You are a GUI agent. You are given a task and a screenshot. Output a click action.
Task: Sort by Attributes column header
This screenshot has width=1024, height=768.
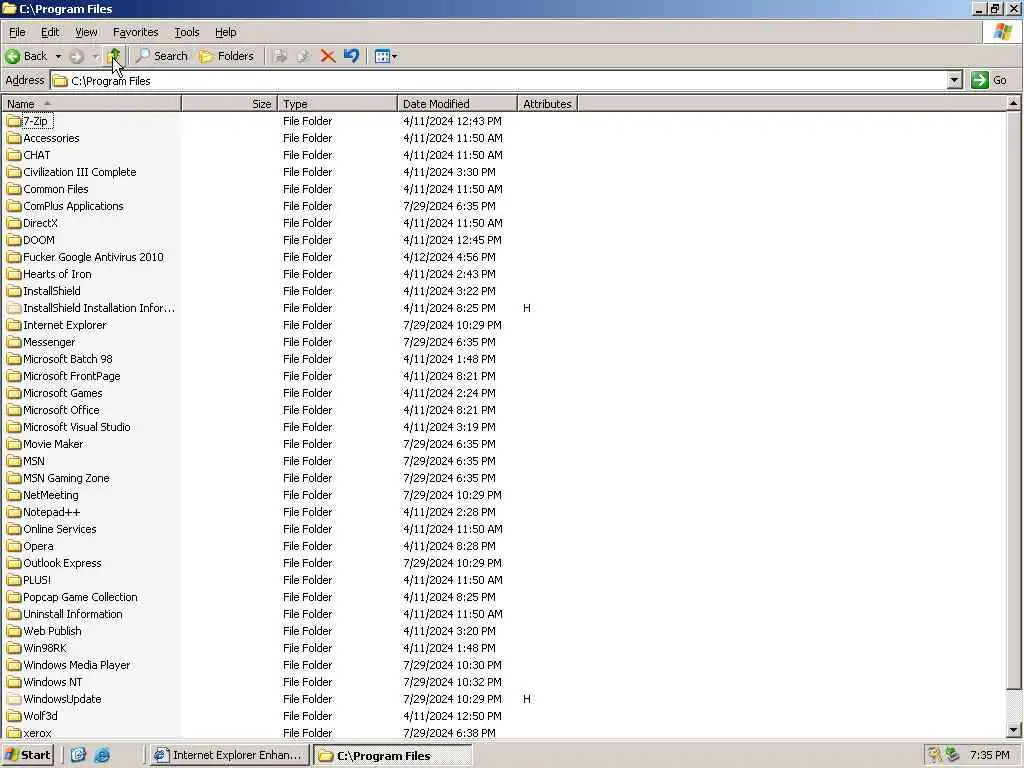pyautogui.click(x=547, y=104)
